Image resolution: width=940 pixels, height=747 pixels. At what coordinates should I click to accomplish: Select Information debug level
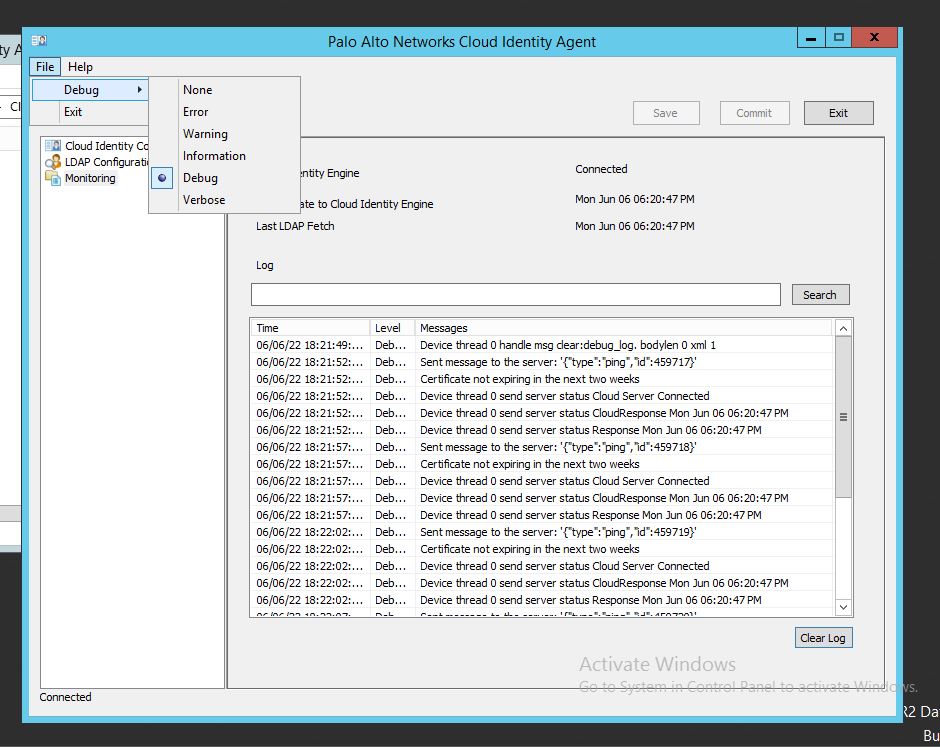point(214,156)
